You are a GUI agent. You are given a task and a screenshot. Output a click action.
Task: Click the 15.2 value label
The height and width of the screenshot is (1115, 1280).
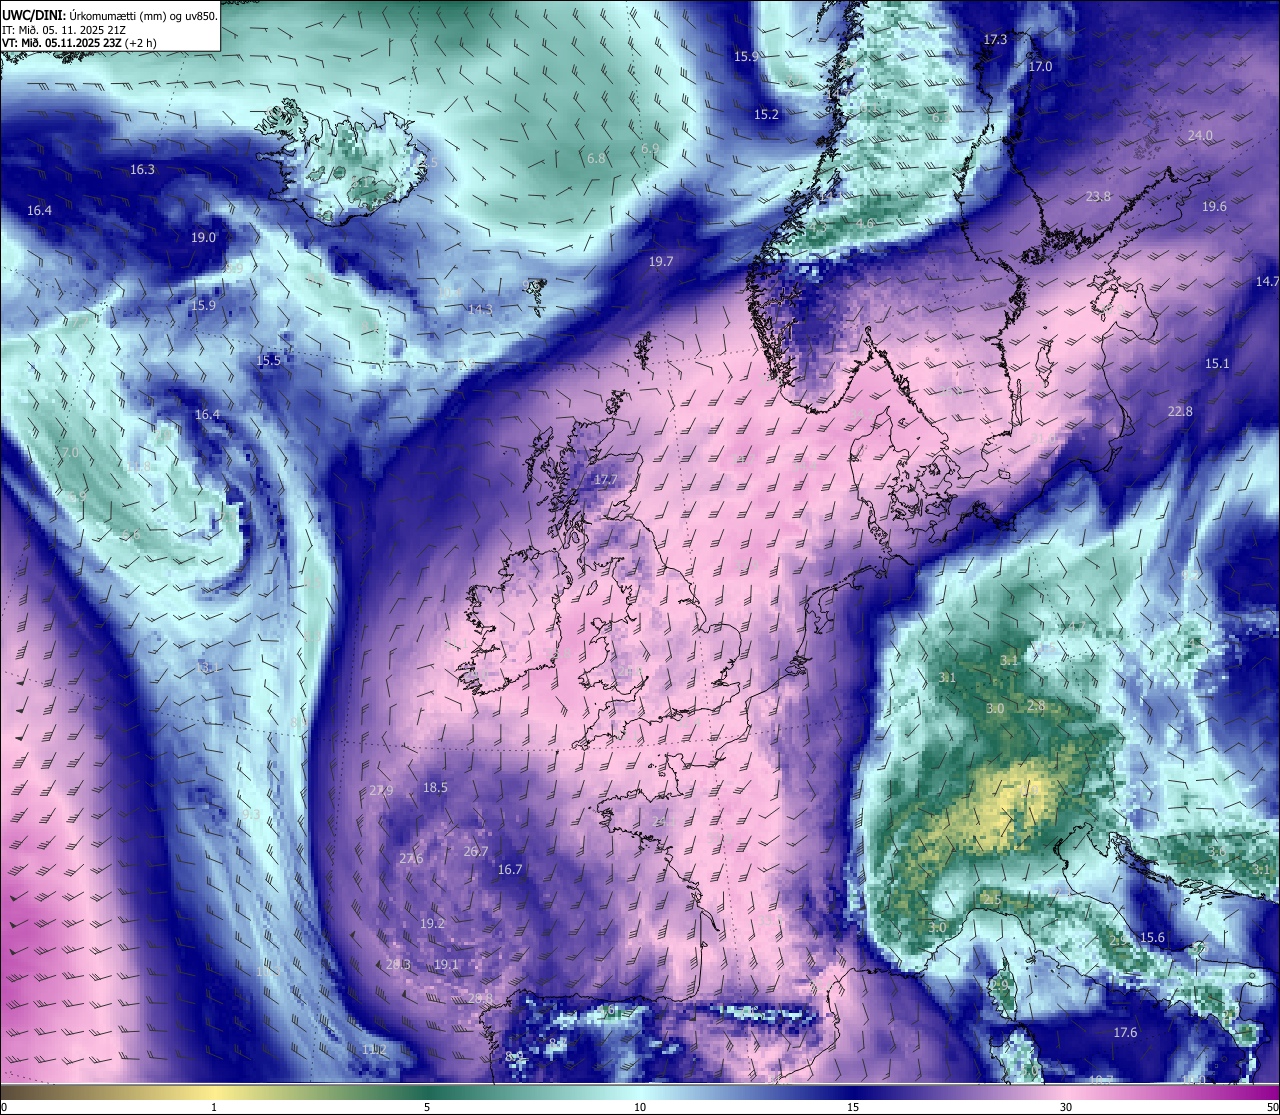(766, 115)
